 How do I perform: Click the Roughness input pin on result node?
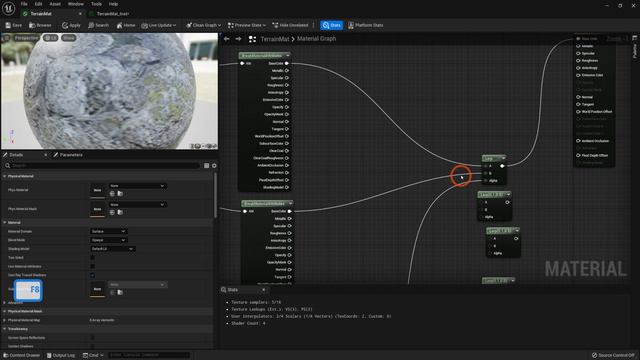point(578,60)
